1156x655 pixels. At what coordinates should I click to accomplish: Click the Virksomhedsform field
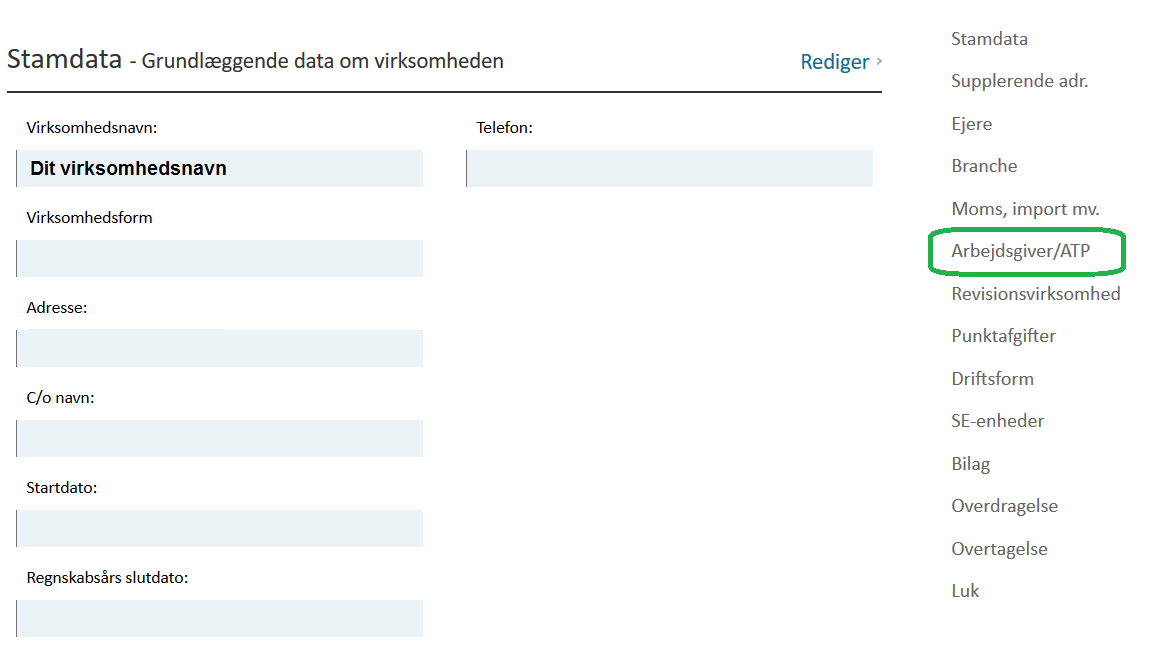coord(220,258)
